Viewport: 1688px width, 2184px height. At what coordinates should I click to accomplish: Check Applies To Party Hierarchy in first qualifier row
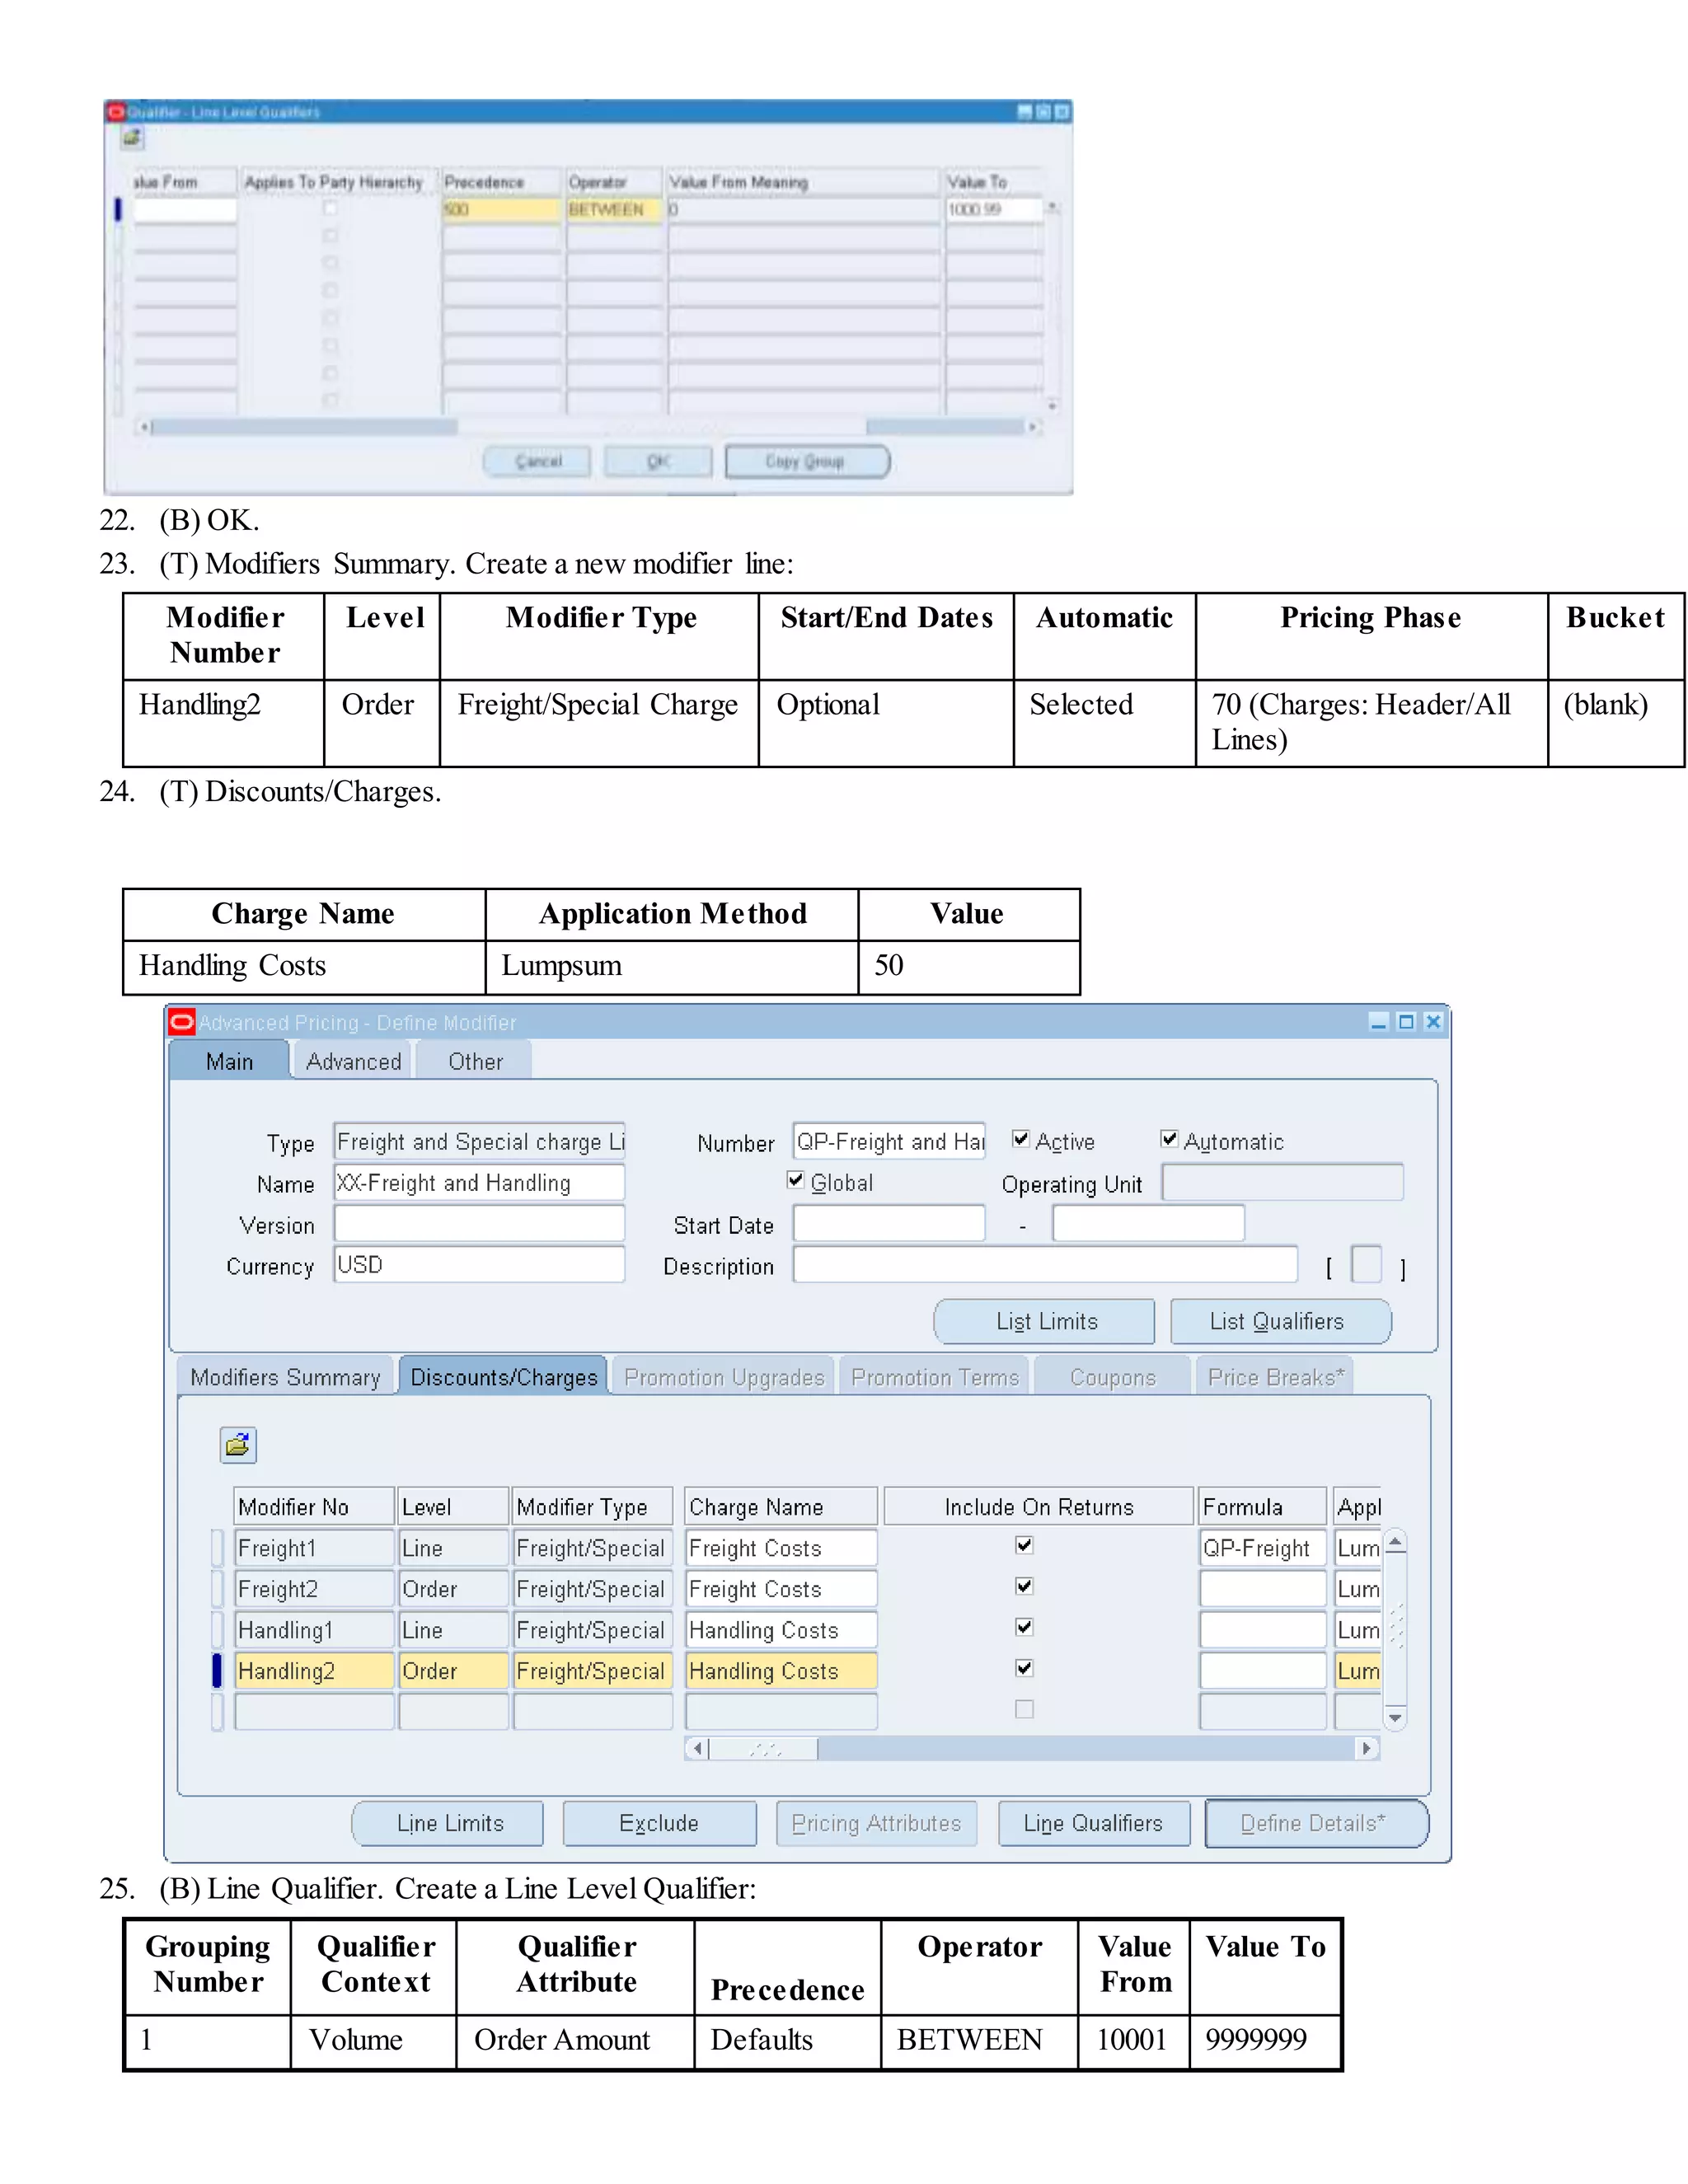pos(330,209)
